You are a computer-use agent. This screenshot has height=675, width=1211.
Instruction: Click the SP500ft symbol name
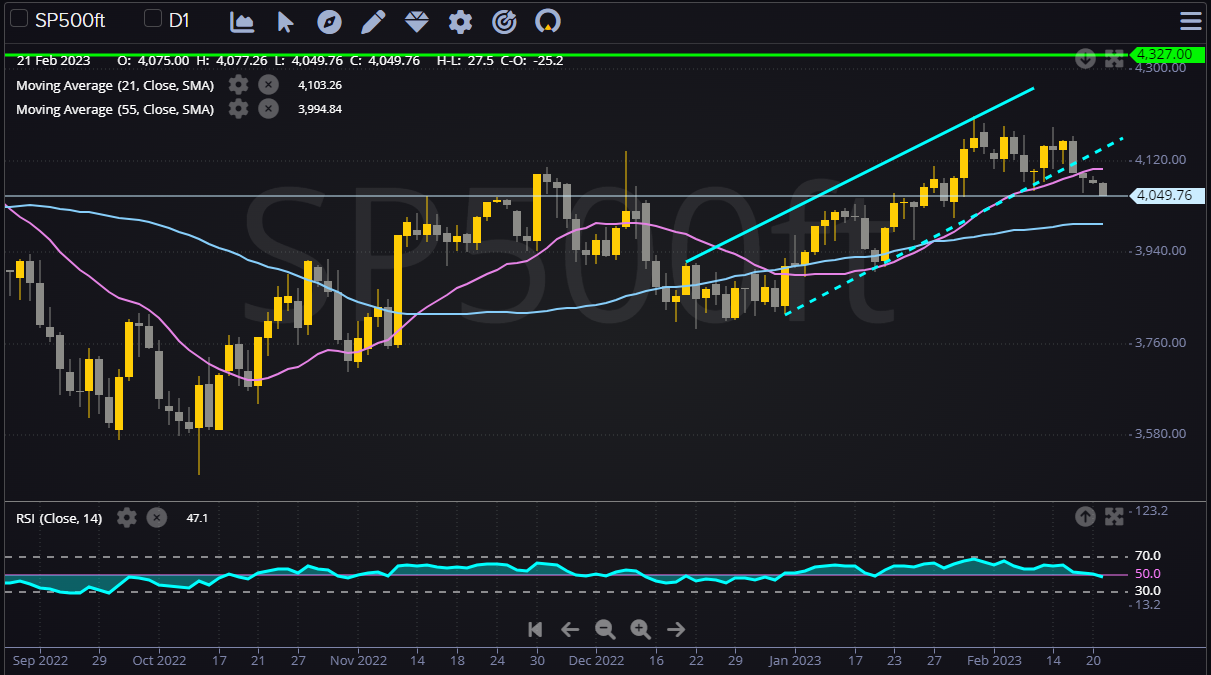point(70,20)
